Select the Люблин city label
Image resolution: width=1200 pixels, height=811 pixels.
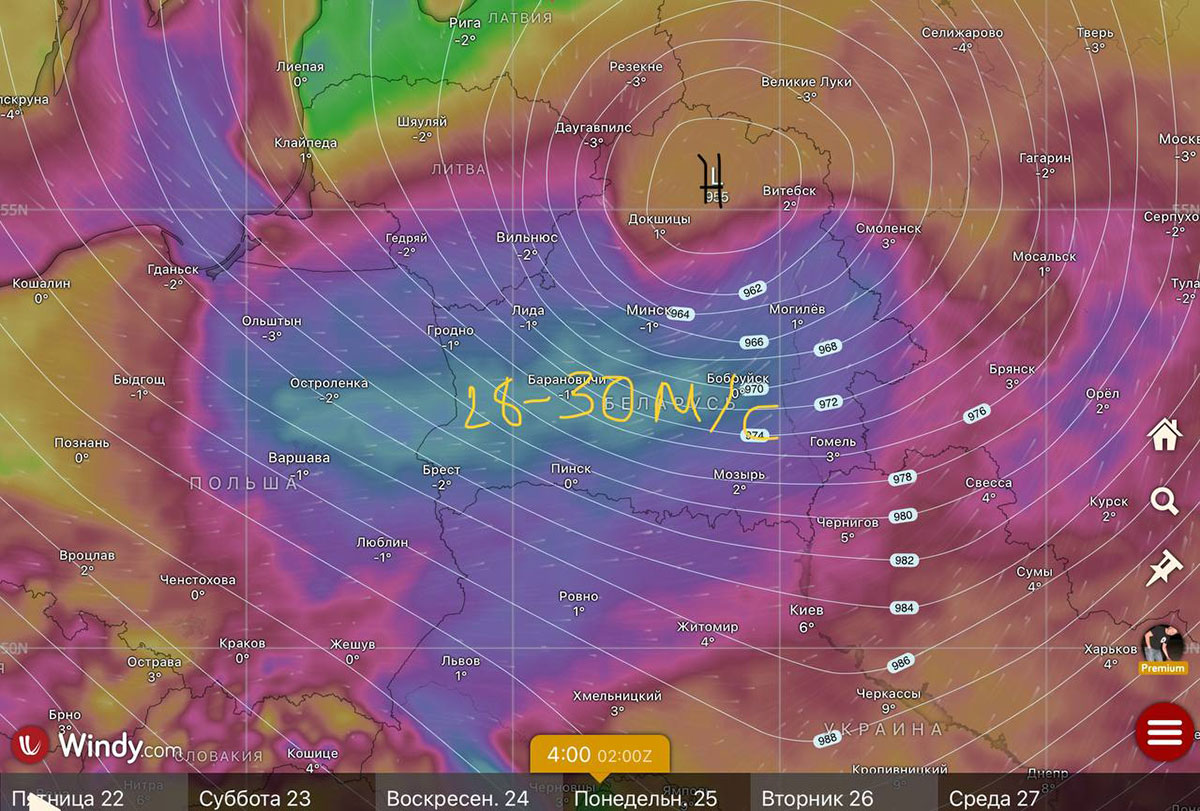pos(382,542)
